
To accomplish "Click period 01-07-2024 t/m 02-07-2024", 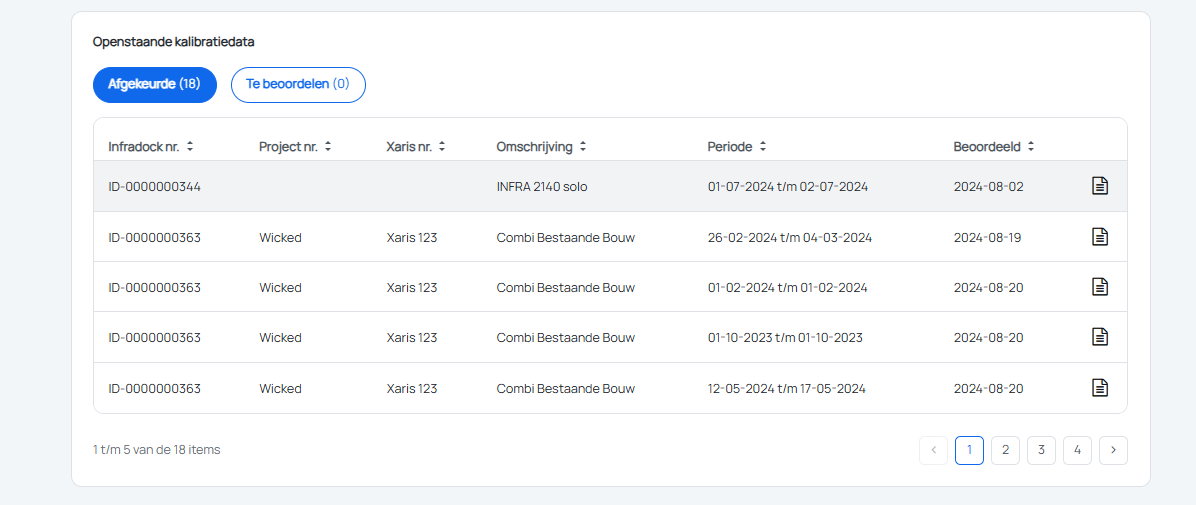I will [788, 186].
